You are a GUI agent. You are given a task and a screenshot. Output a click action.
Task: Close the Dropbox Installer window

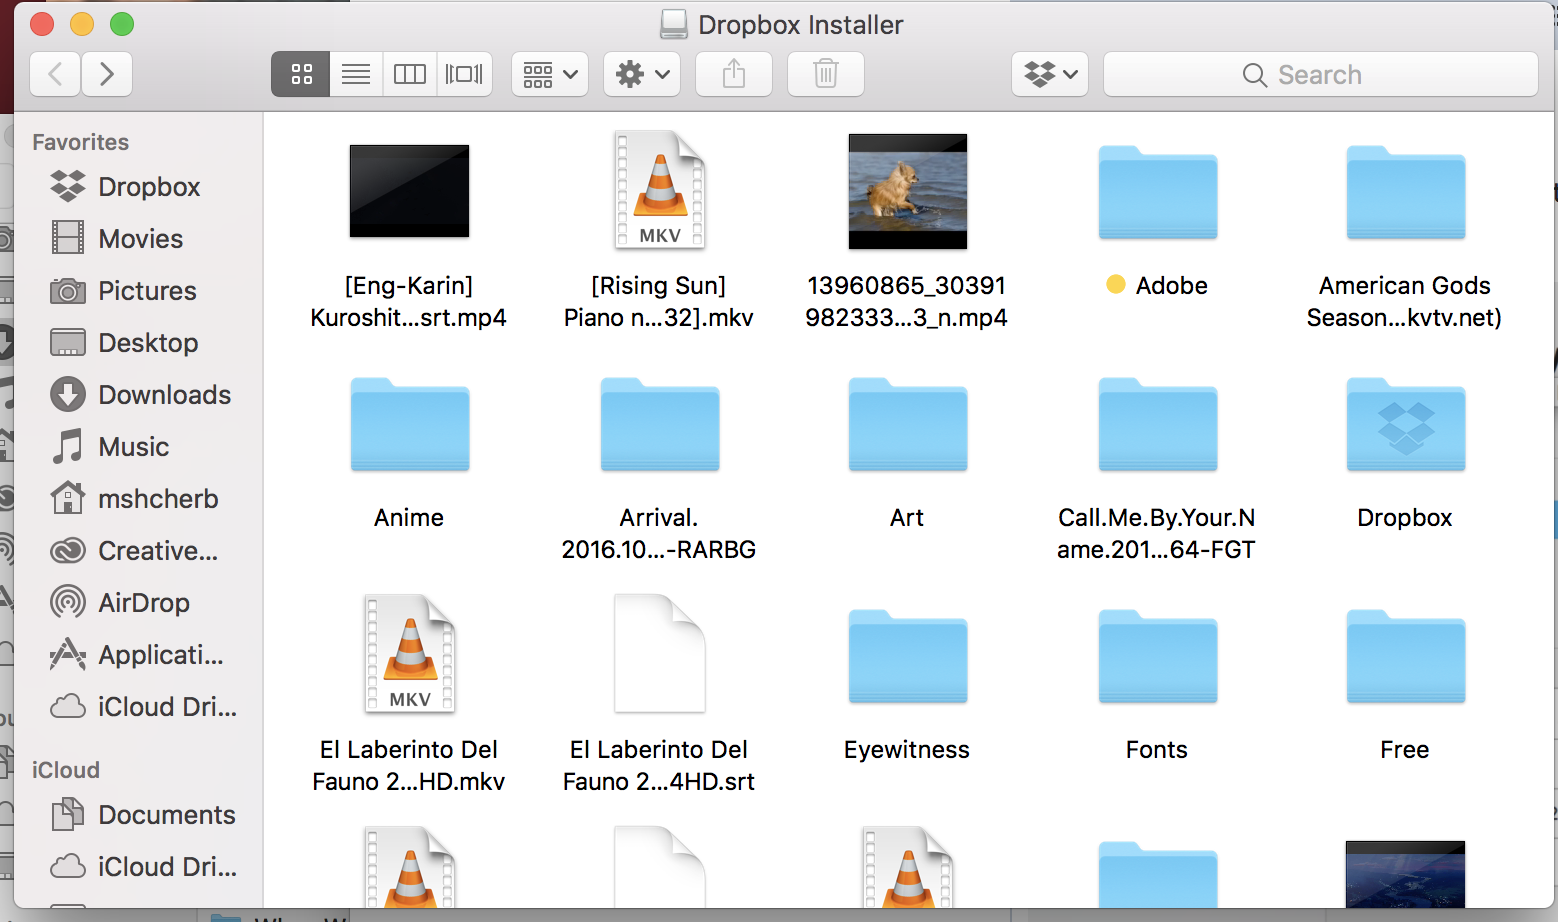pos(42,24)
